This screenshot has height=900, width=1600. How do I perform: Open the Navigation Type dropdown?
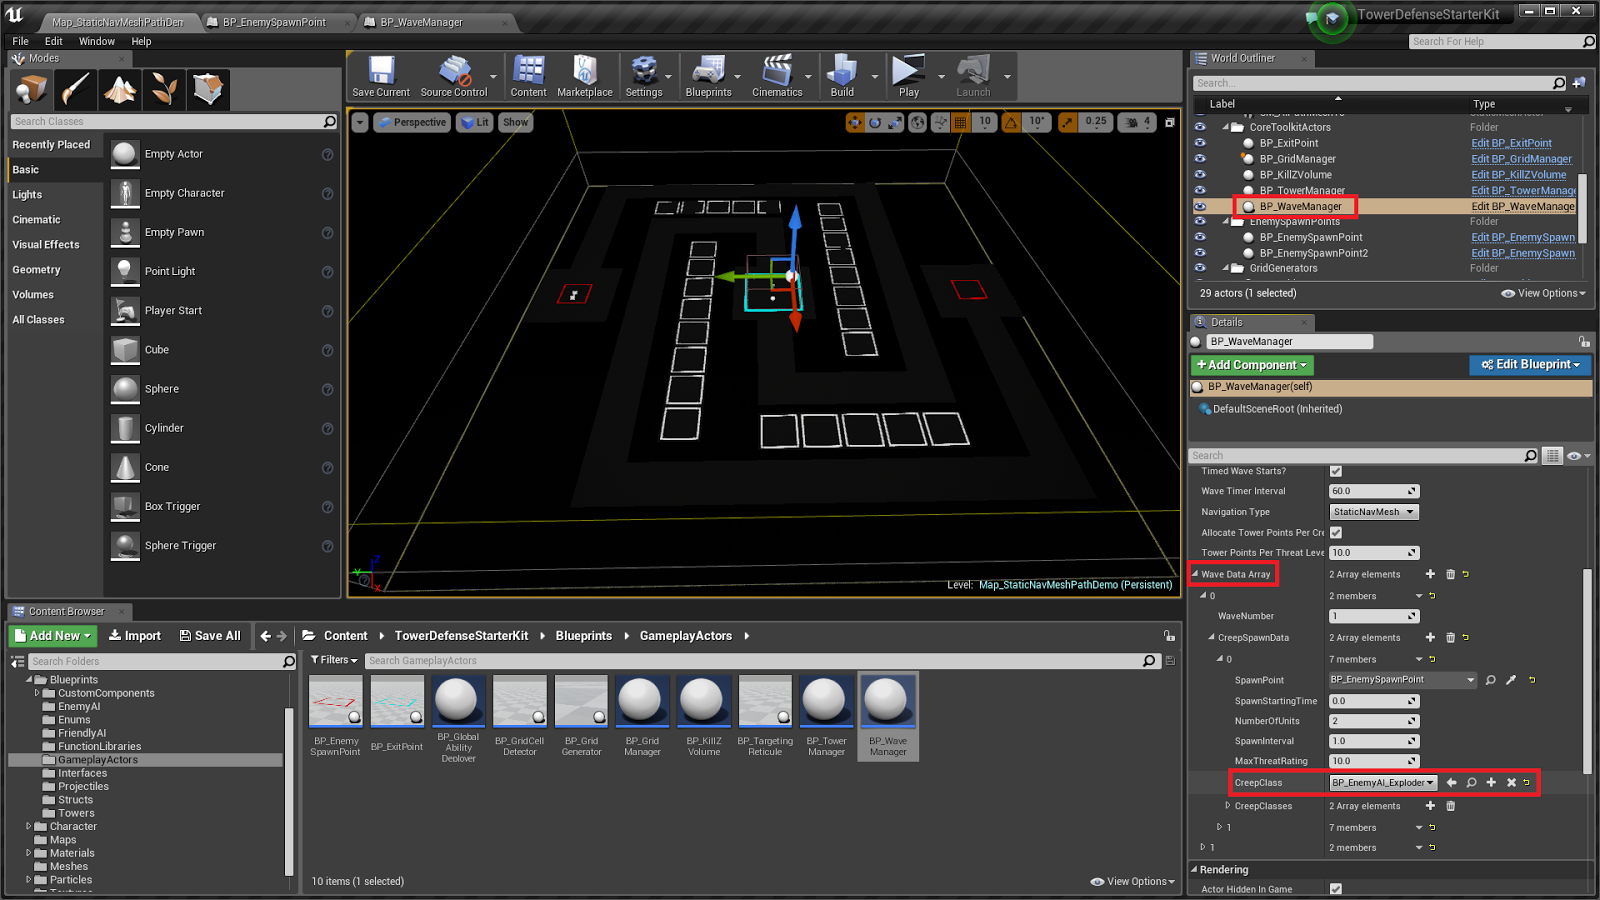pos(1374,512)
